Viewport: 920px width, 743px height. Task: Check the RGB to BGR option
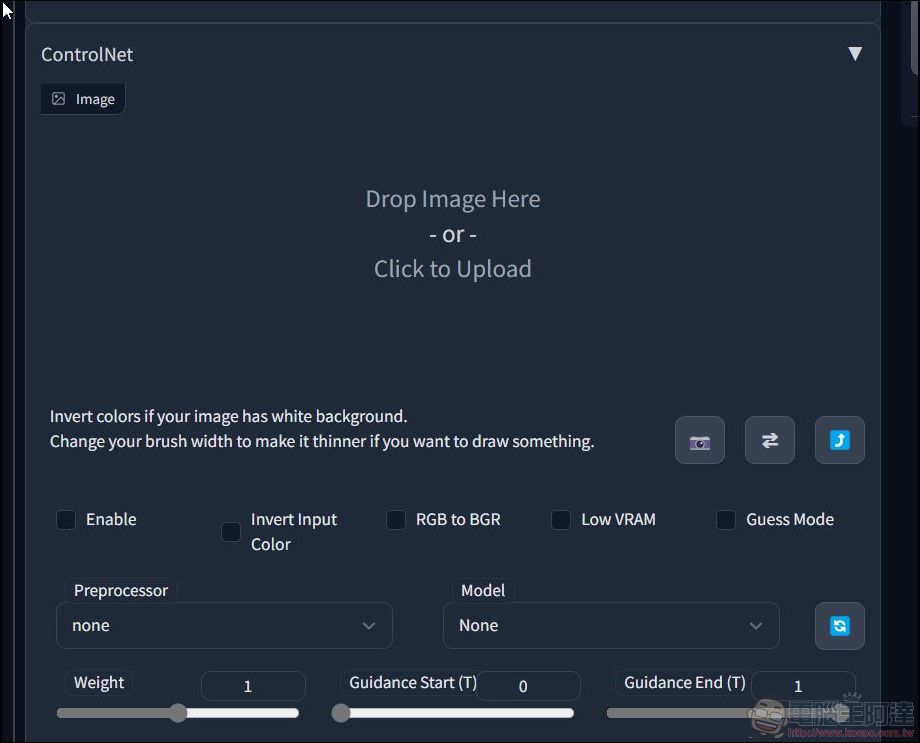(395, 519)
